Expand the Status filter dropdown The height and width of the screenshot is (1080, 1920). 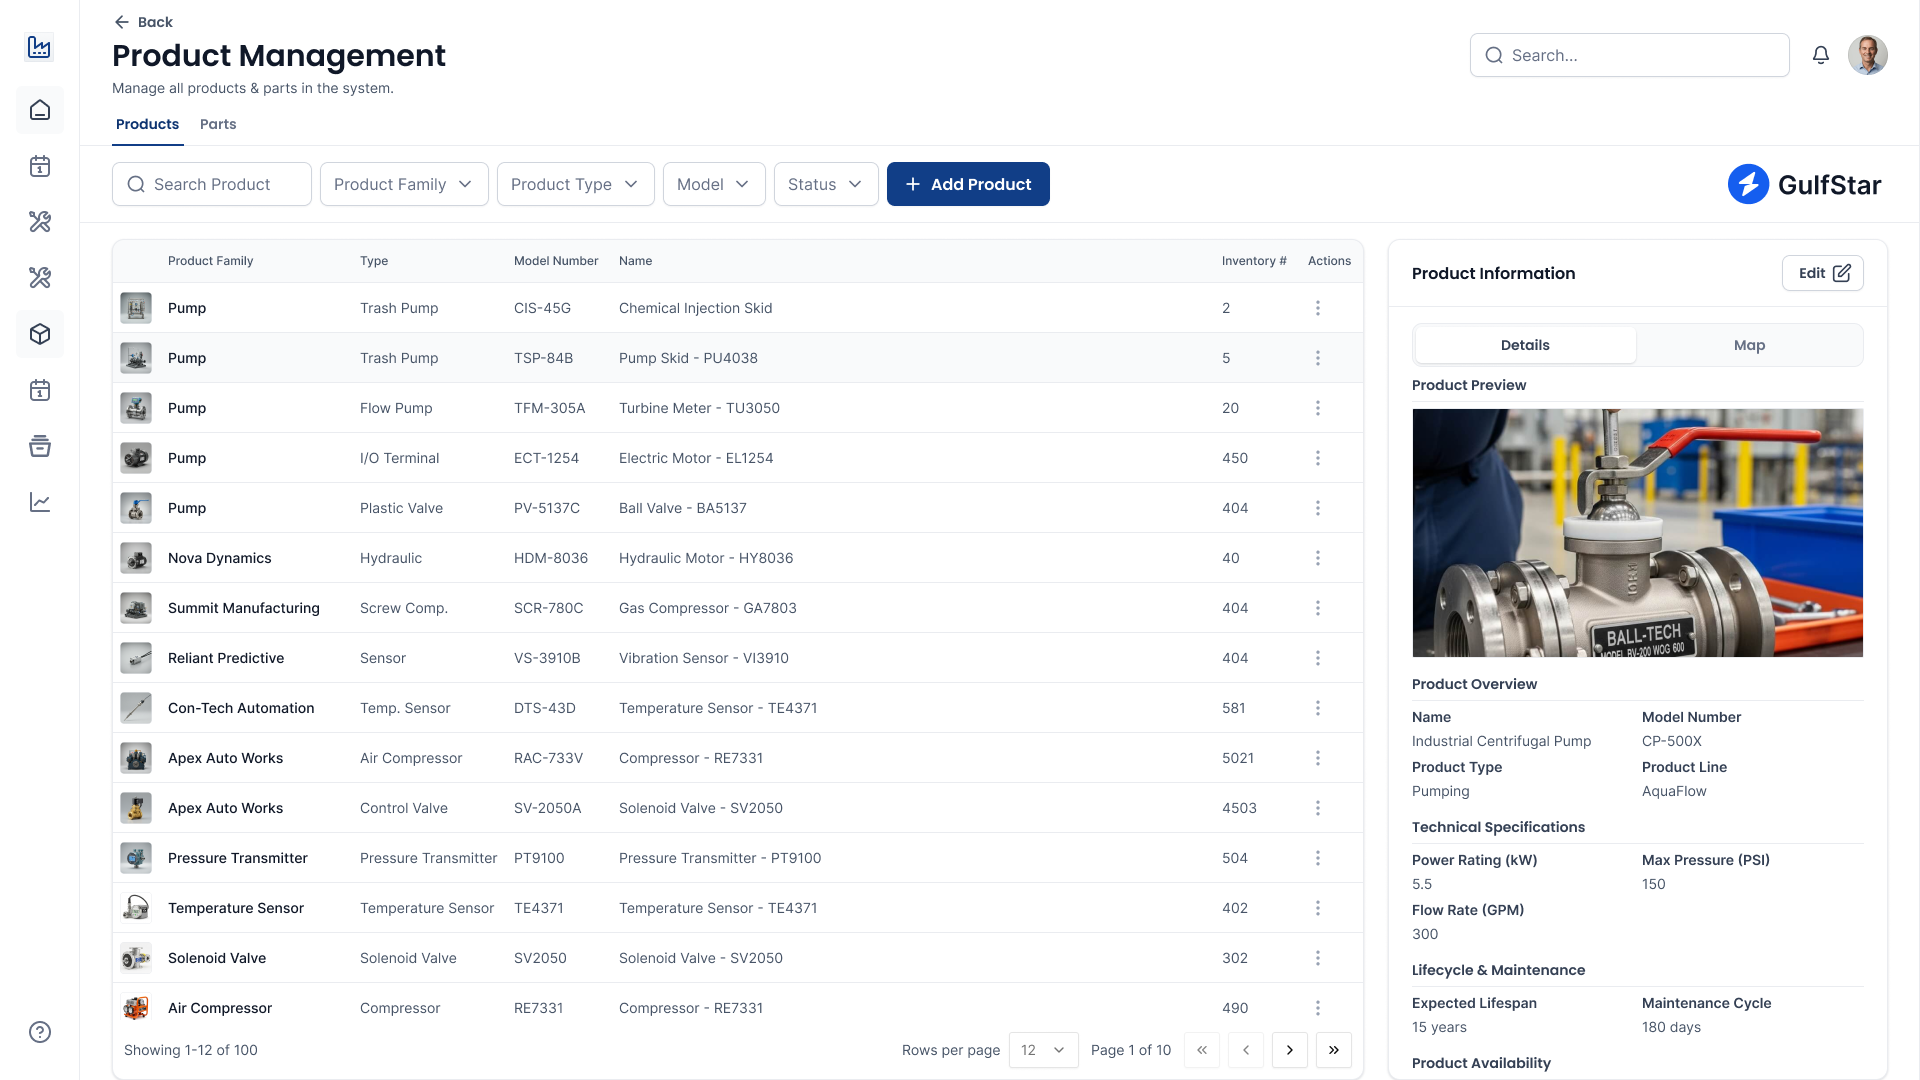click(826, 184)
